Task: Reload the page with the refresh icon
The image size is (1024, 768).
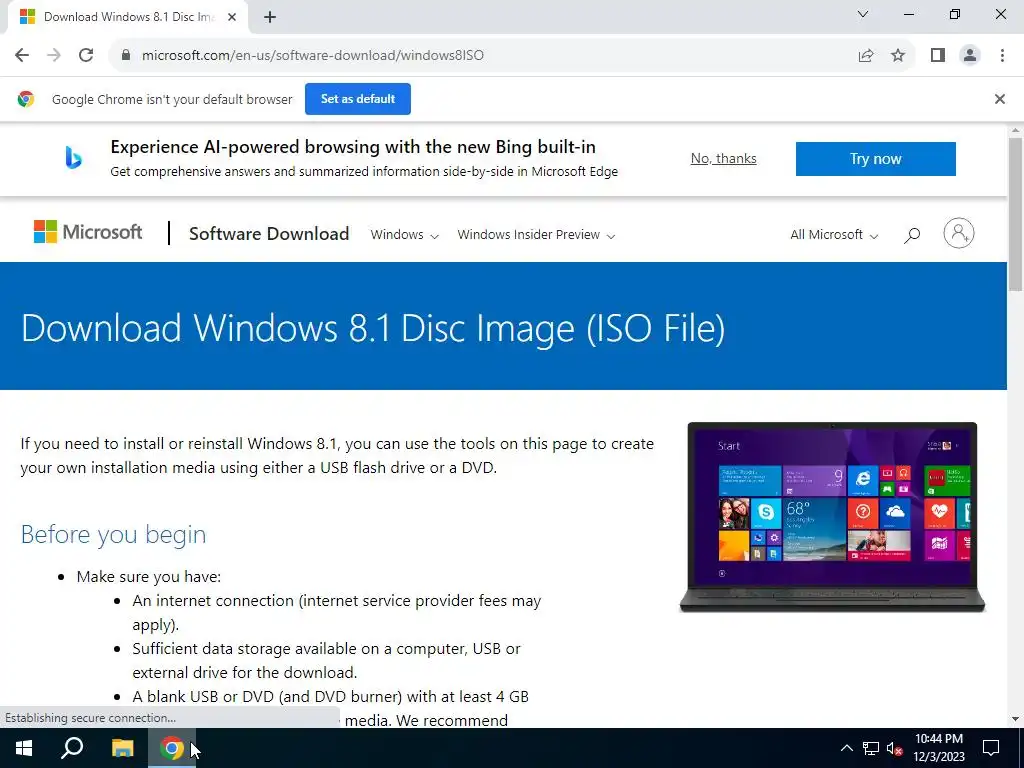Action: [x=86, y=55]
